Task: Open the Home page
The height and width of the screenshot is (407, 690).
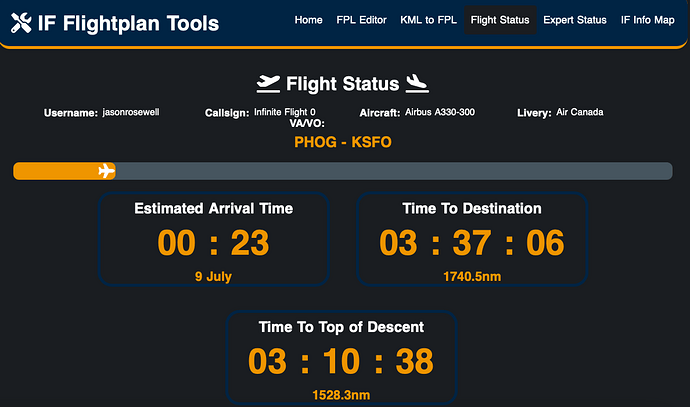Action: 309,20
